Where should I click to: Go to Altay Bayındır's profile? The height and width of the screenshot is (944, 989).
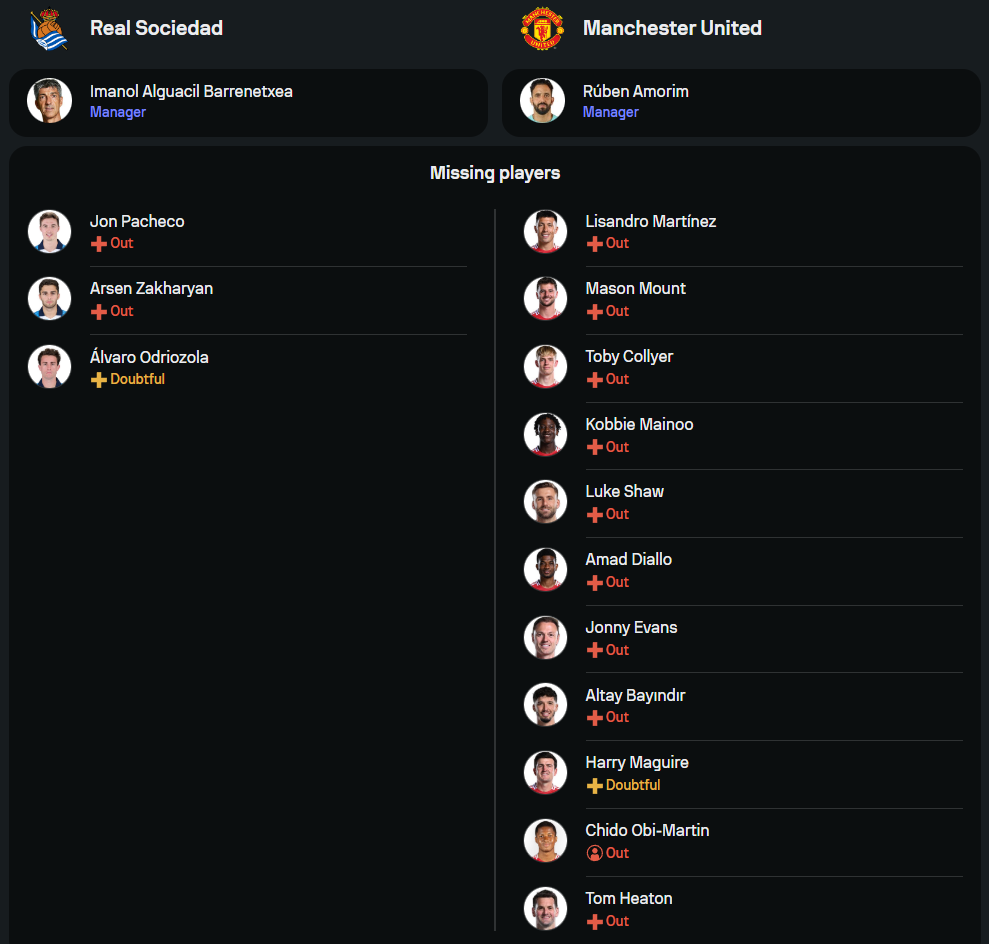tap(635, 695)
